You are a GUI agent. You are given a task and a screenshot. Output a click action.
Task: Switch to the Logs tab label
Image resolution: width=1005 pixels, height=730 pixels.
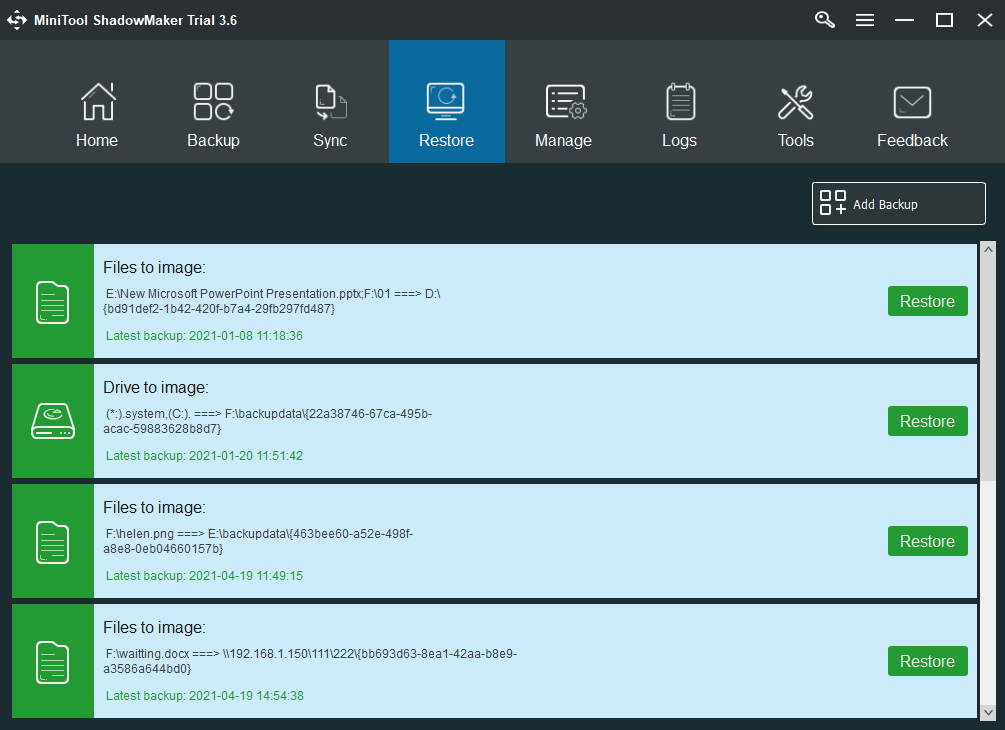point(679,141)
